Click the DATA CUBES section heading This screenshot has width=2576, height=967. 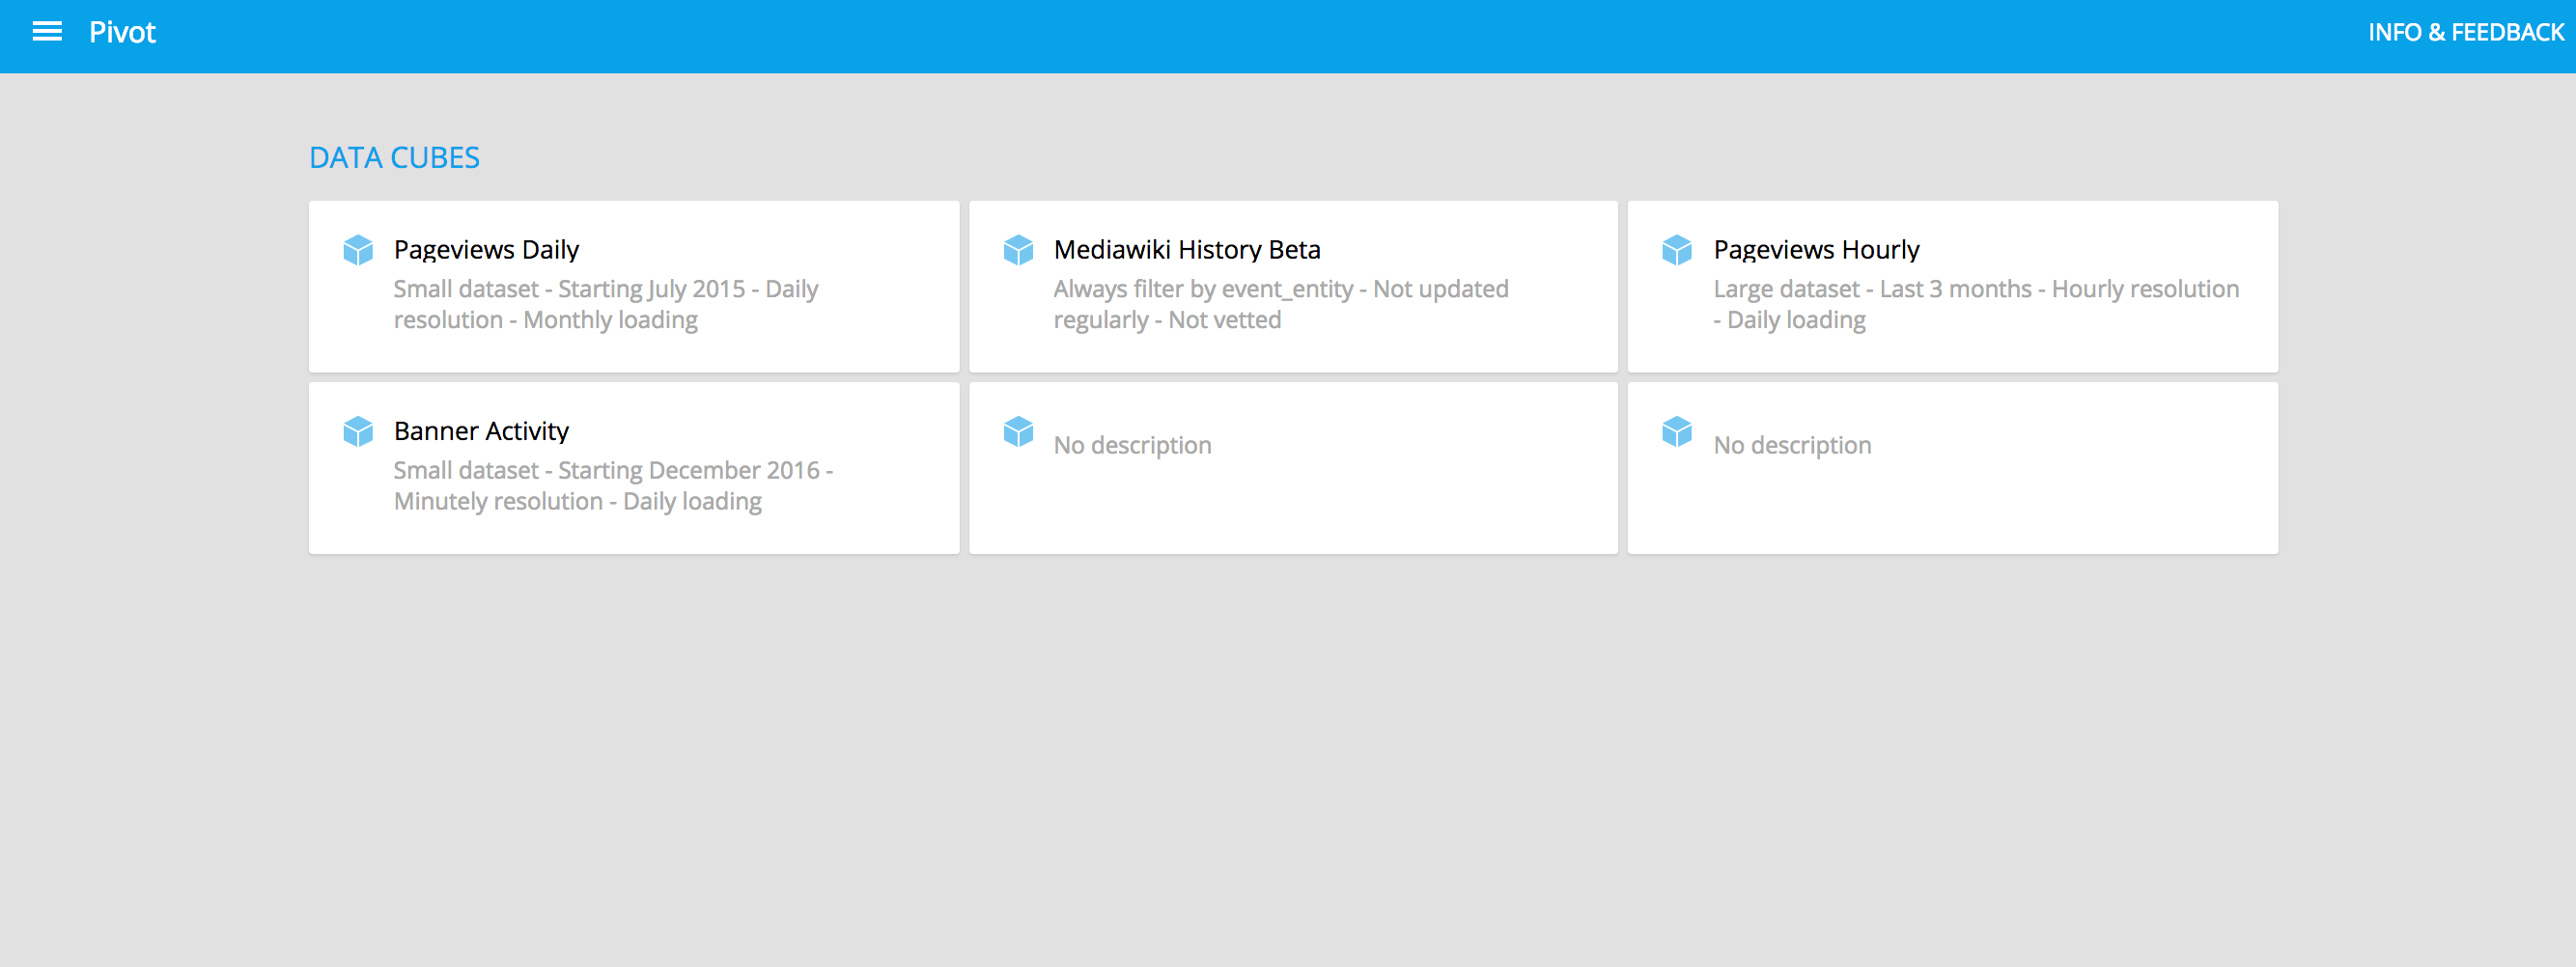[394, 158]
